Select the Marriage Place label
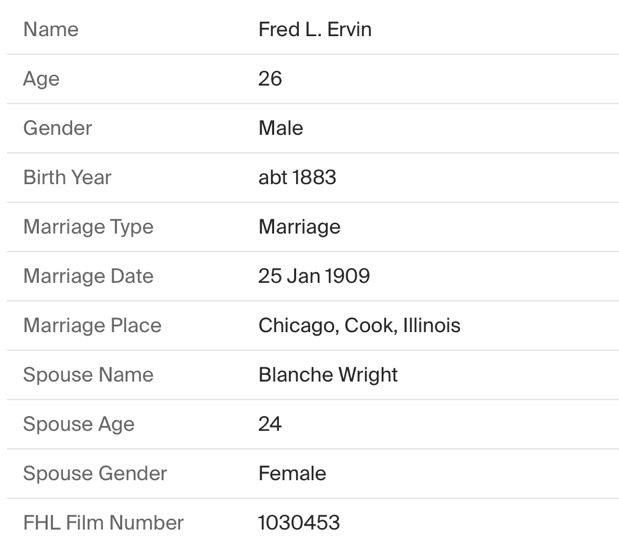619x559 pixels. click(92, 326)
